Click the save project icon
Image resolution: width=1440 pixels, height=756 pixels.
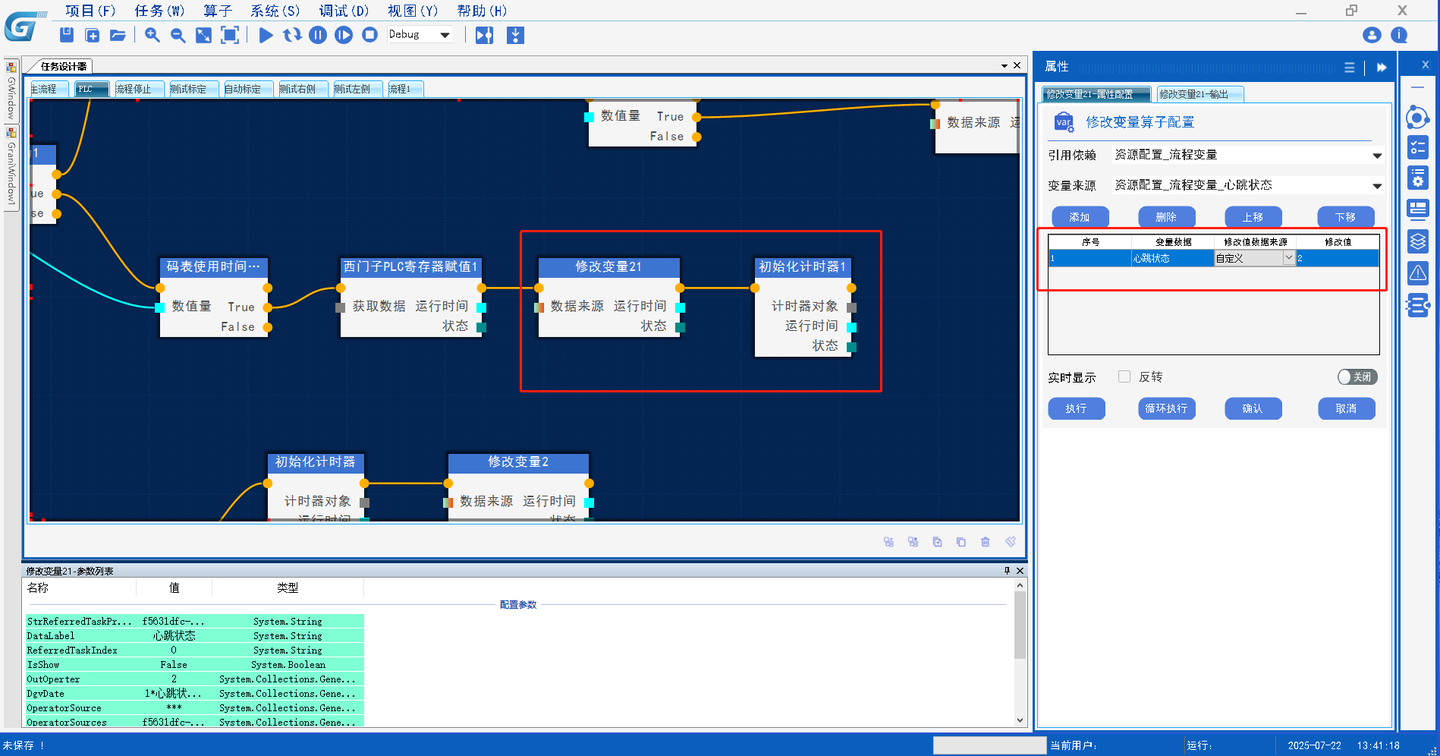pos(67,35)
